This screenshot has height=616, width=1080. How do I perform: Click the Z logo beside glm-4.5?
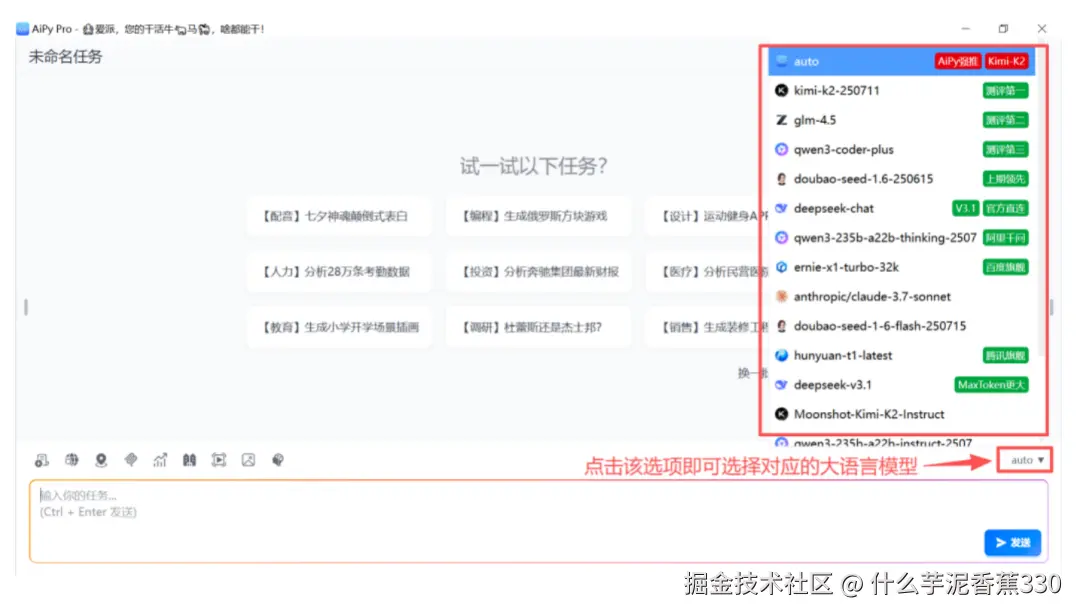[x=781, y=120]
